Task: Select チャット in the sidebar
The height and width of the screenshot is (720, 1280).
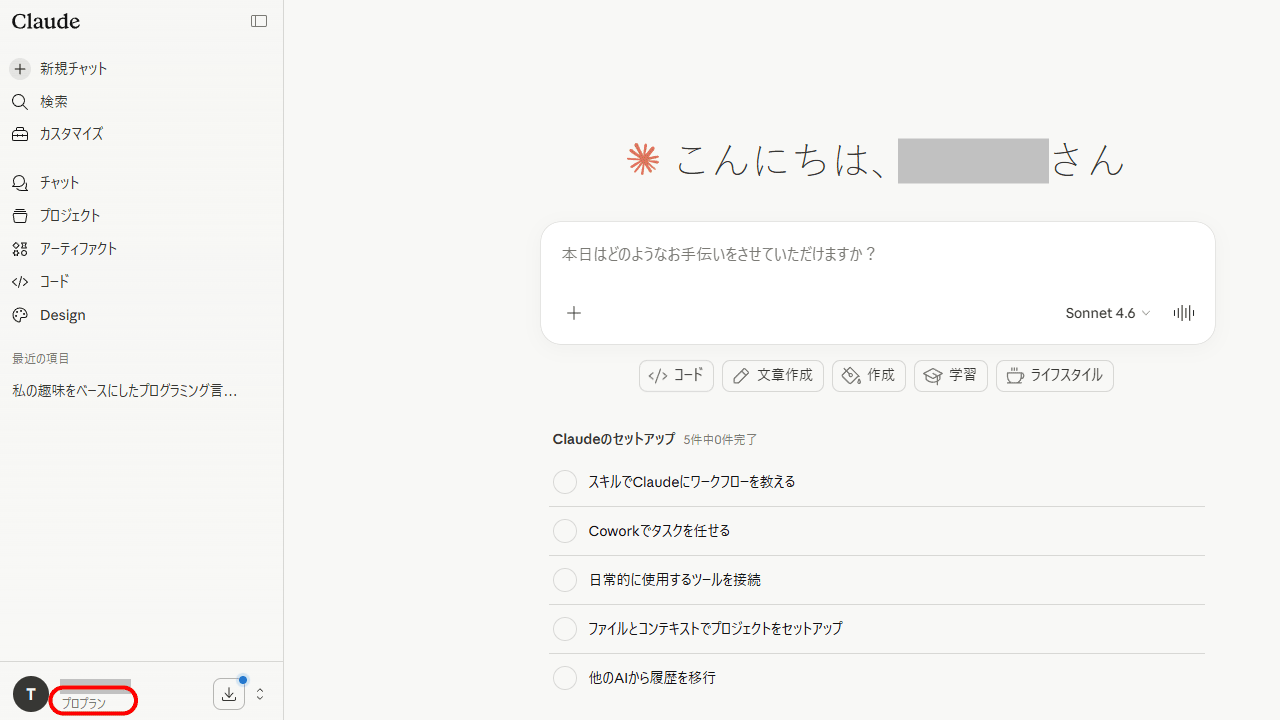Action: point(59,182)
